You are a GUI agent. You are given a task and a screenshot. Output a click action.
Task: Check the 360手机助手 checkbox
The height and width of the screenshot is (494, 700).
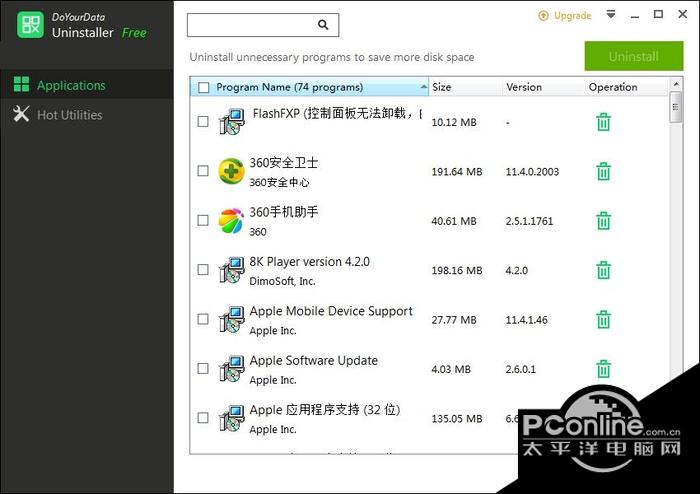pyautogui.click(x=203, y=220)
